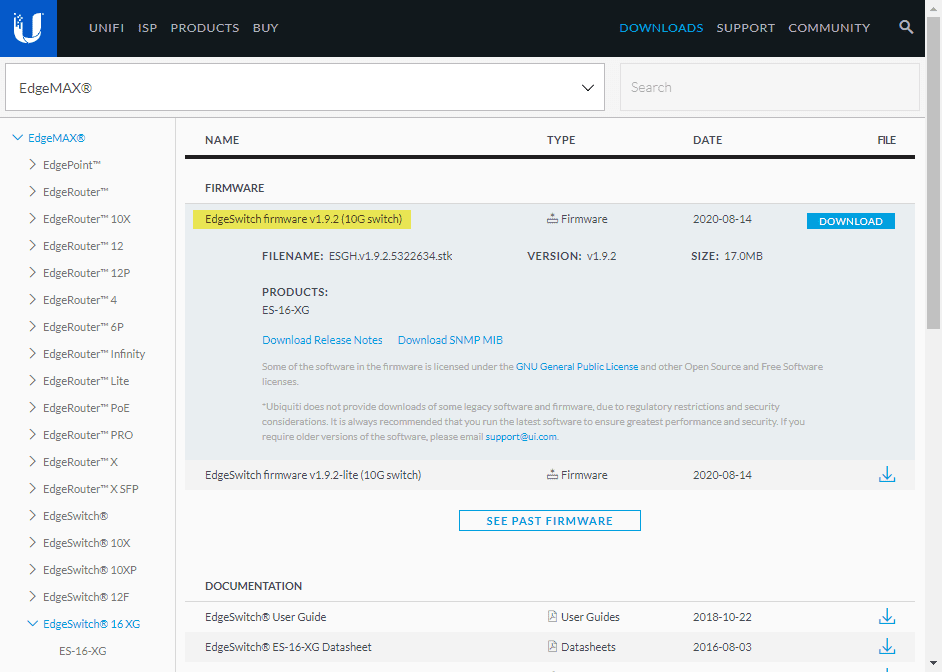Expand EdgeSwitch firmware v1.9.2-lite (10G switch) row
This screenshot has height=672, width=942.
pos(313,475)
